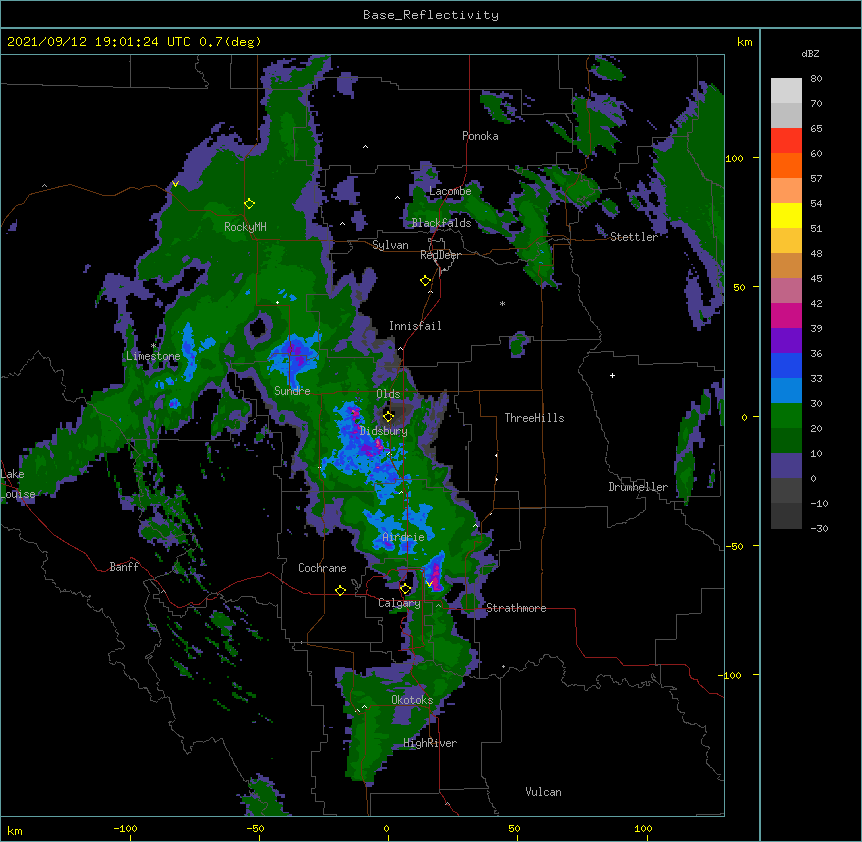Click the -100 tick label on vertical axis
This screenshot has height=842, width=862.
coord(731,675)
